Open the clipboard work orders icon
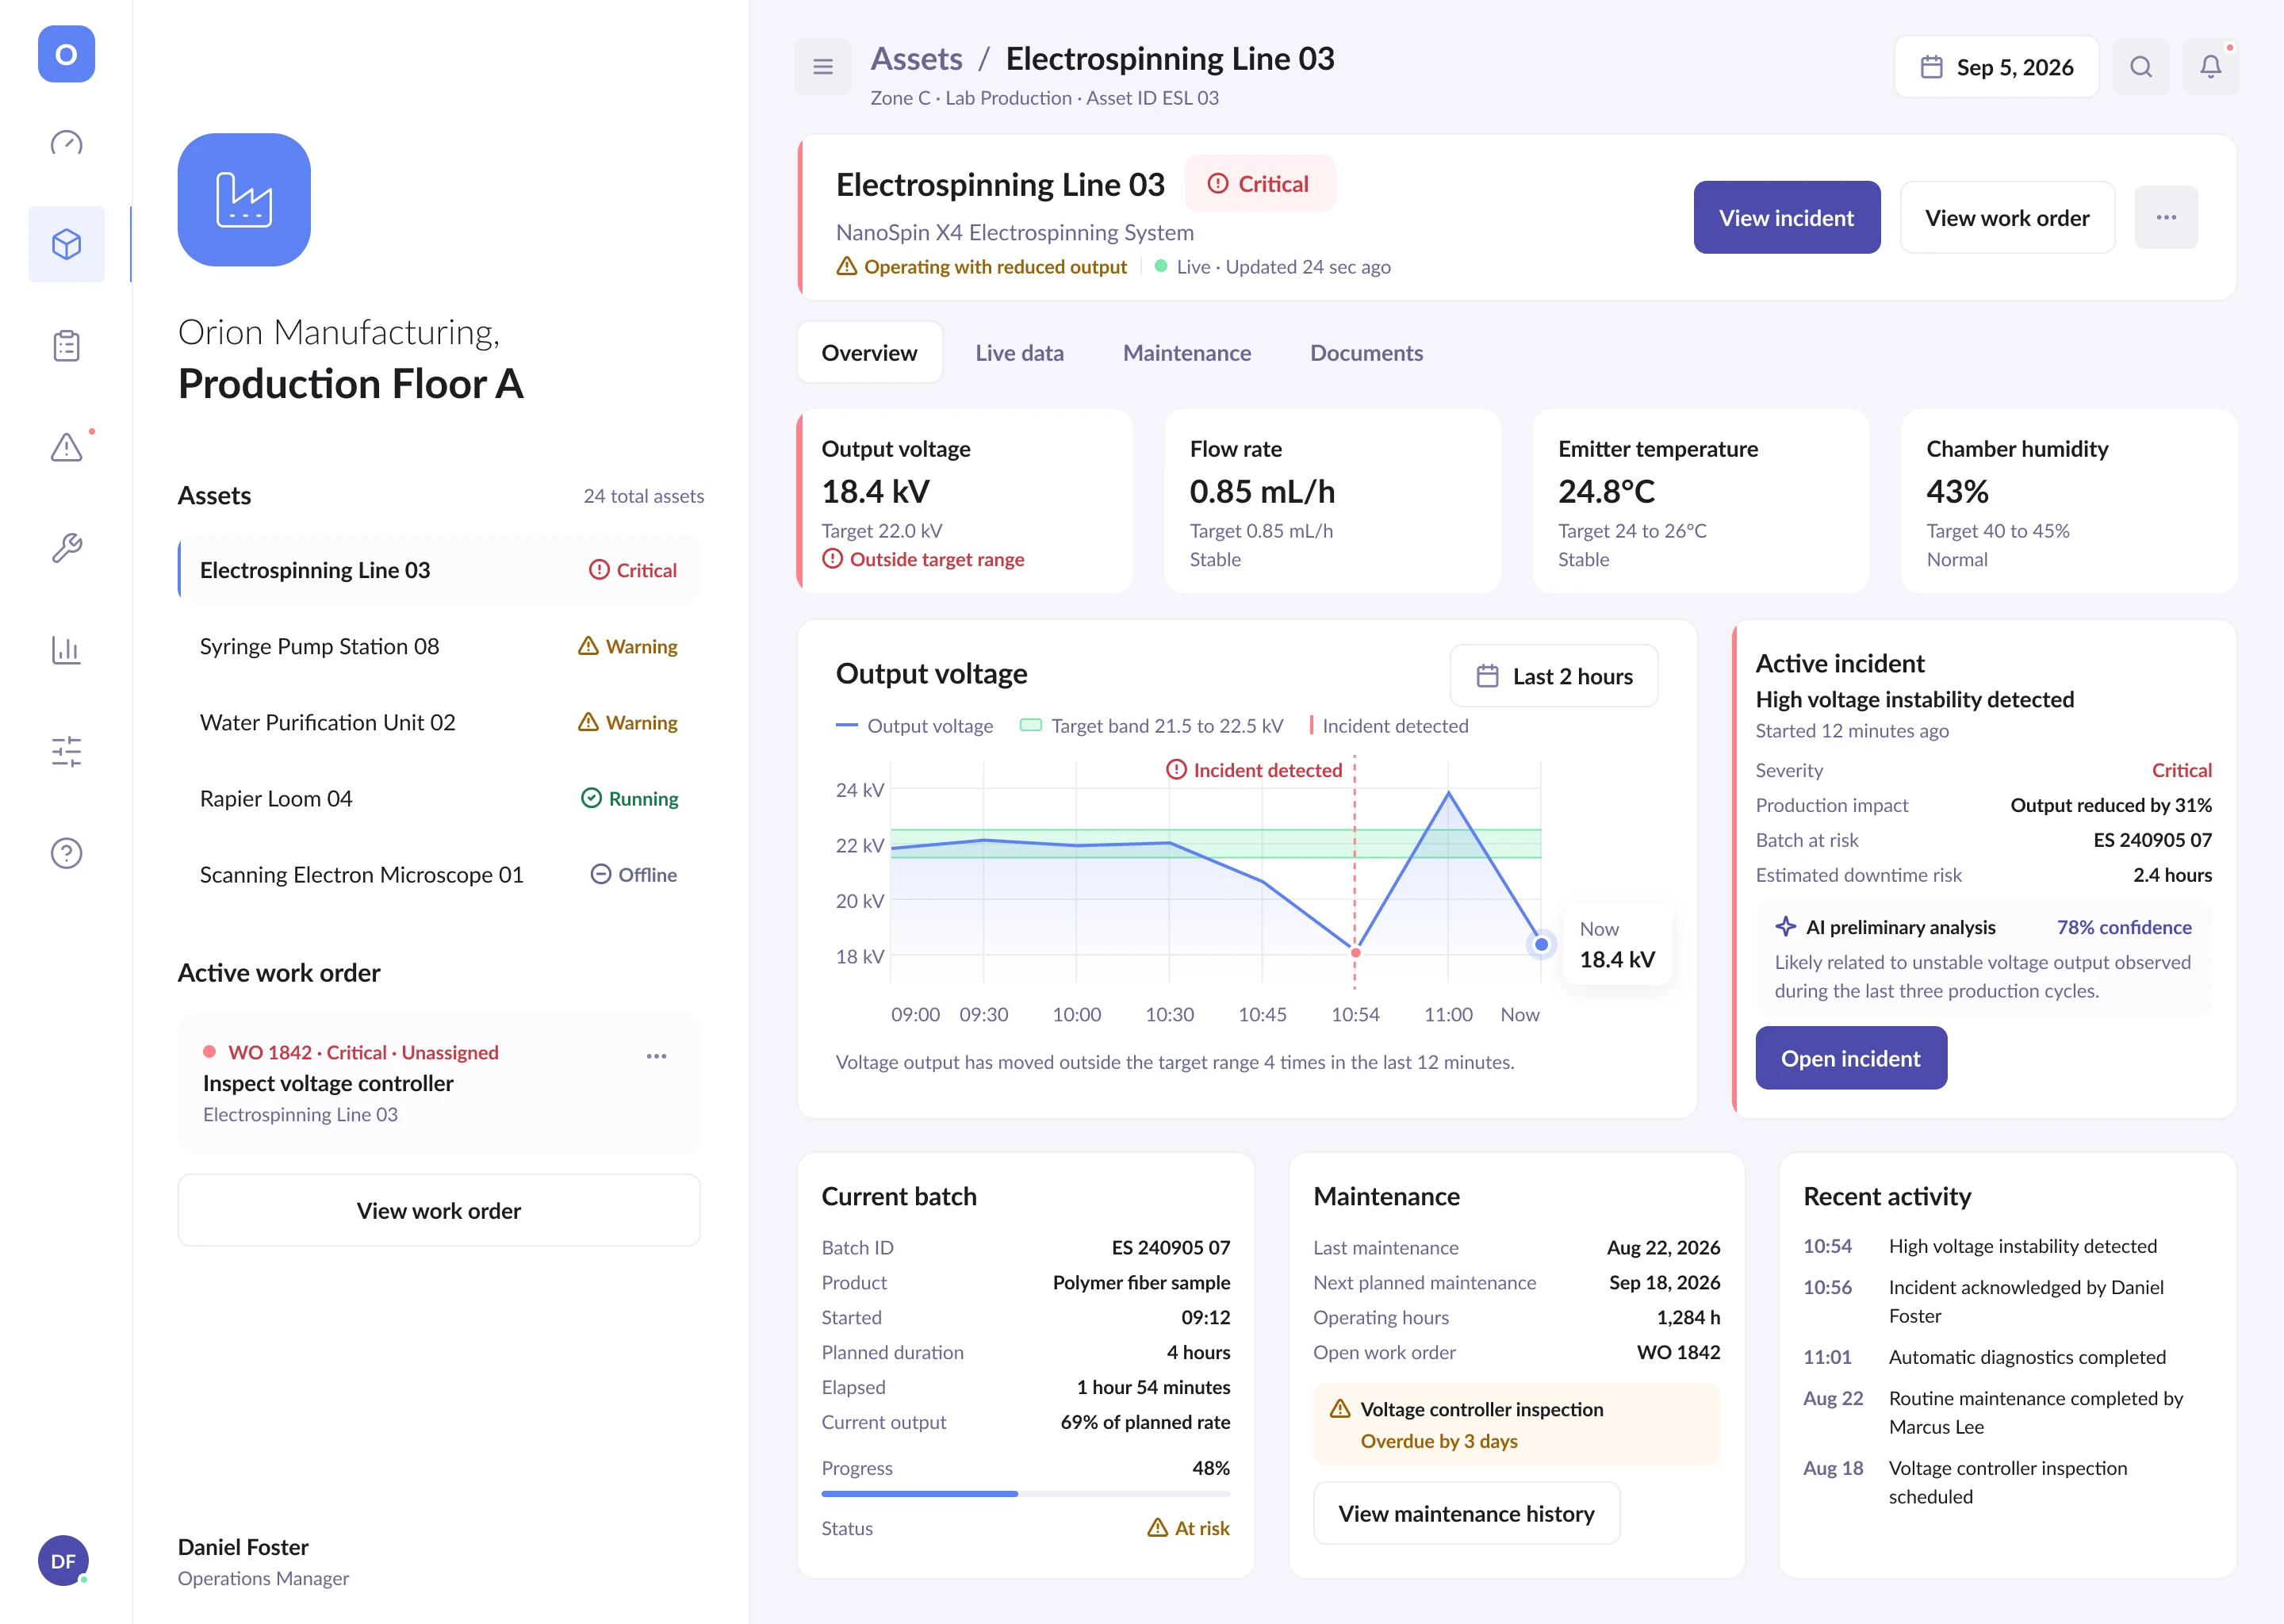 pyautogui.click(x=66, y=346)
